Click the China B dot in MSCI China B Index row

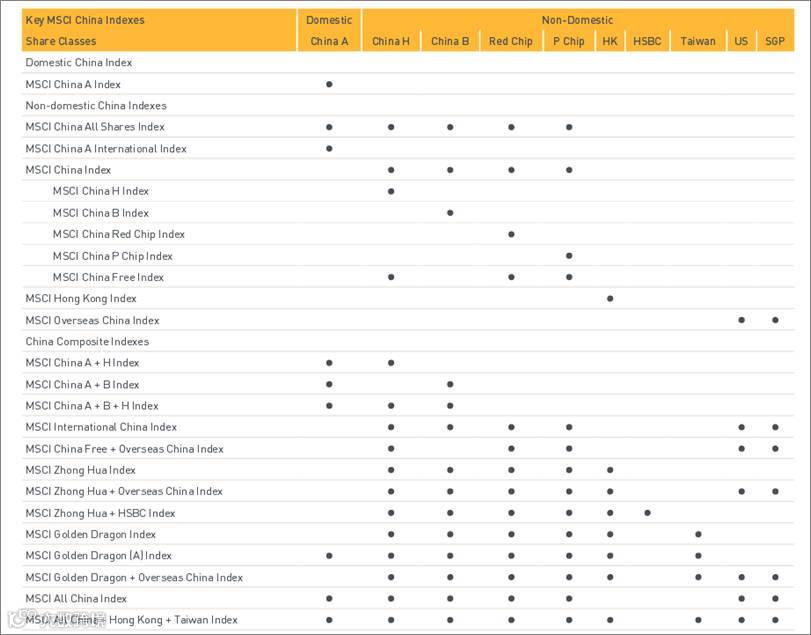coord(450,213)
